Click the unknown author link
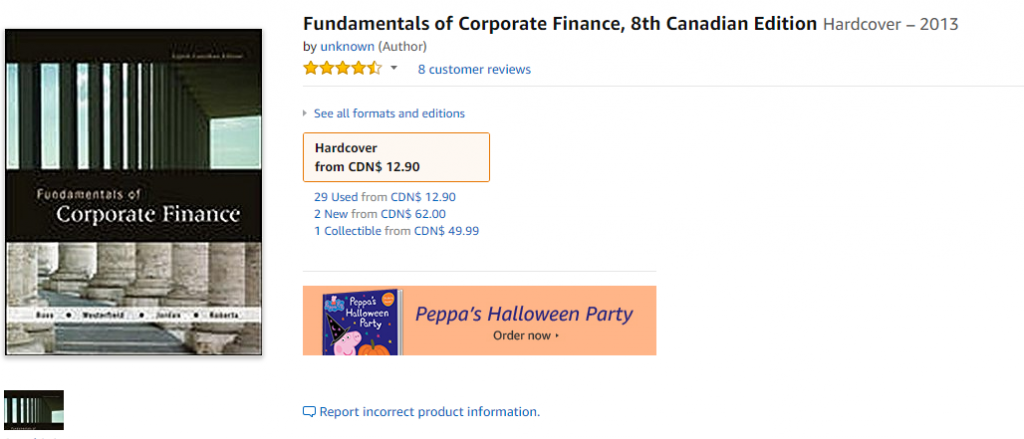1024x439 pixels. 347,46
